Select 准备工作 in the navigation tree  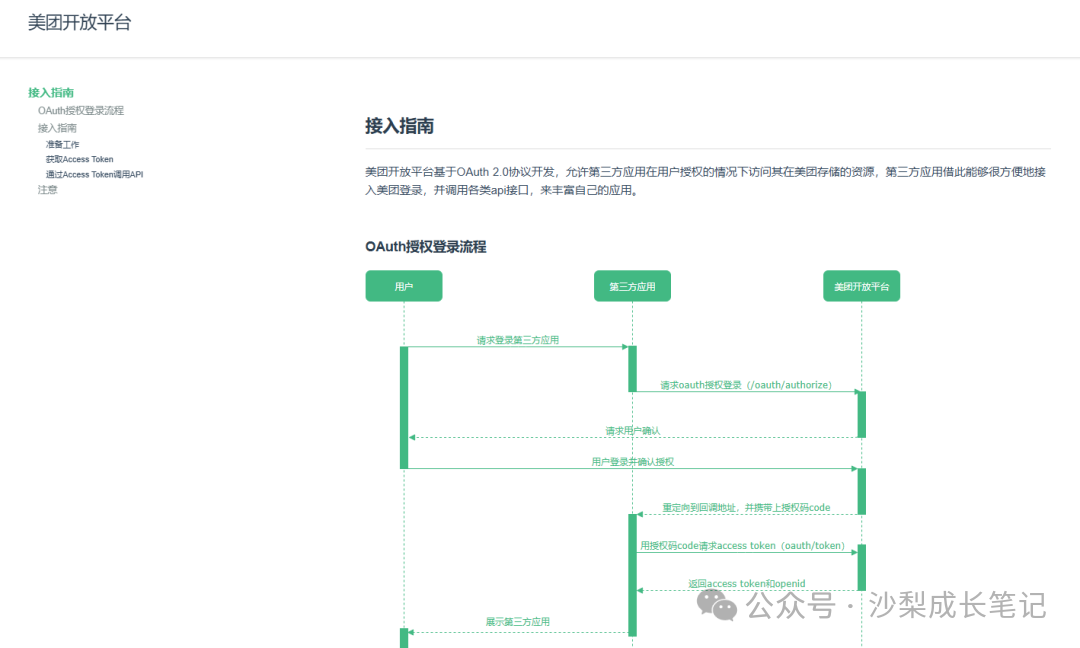pos(63,143)
